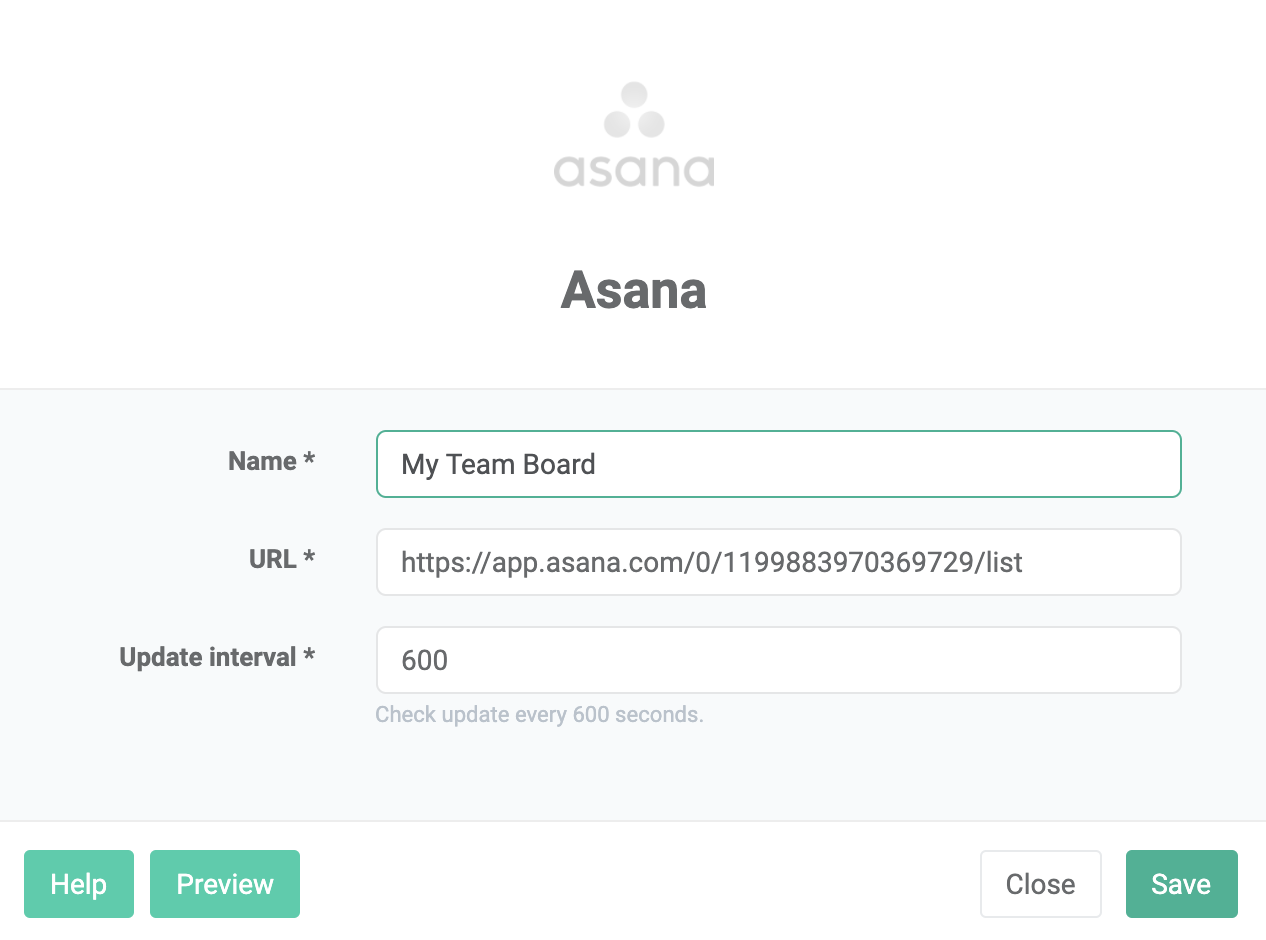Click the "Name *" field label
Image resolution: width=1266 pixels, height=940 pixels.
point(271,461)
